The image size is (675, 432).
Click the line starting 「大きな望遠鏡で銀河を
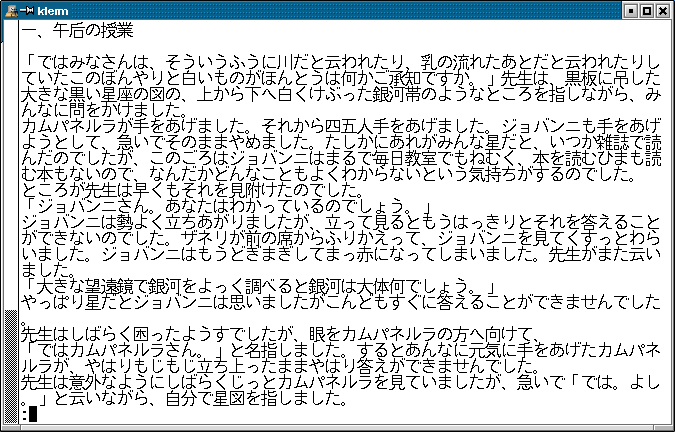(x=260, y=286)
